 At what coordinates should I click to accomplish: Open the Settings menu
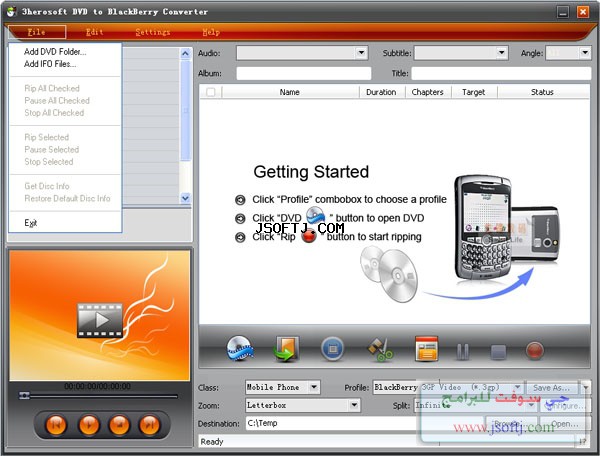[x=153, y=32]
